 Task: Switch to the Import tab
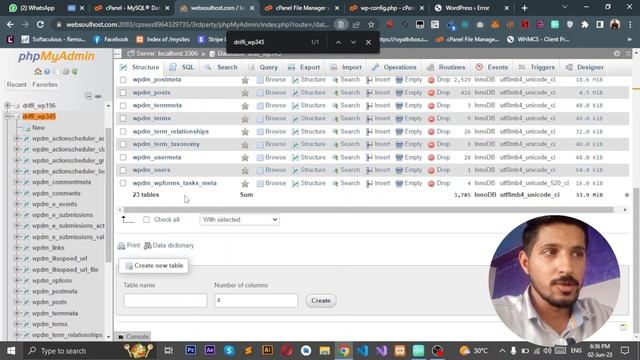(346, 67)
